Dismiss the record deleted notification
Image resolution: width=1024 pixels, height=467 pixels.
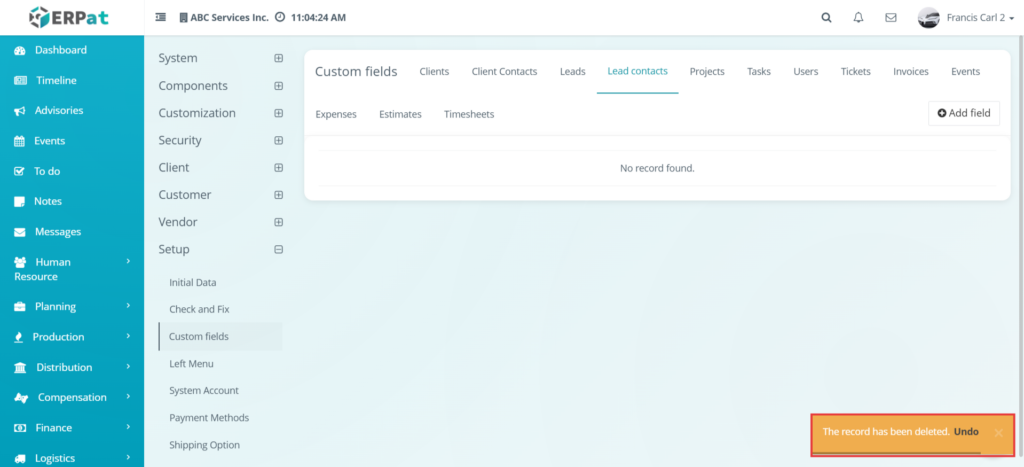pyautogui.click(x=998, y=432)
